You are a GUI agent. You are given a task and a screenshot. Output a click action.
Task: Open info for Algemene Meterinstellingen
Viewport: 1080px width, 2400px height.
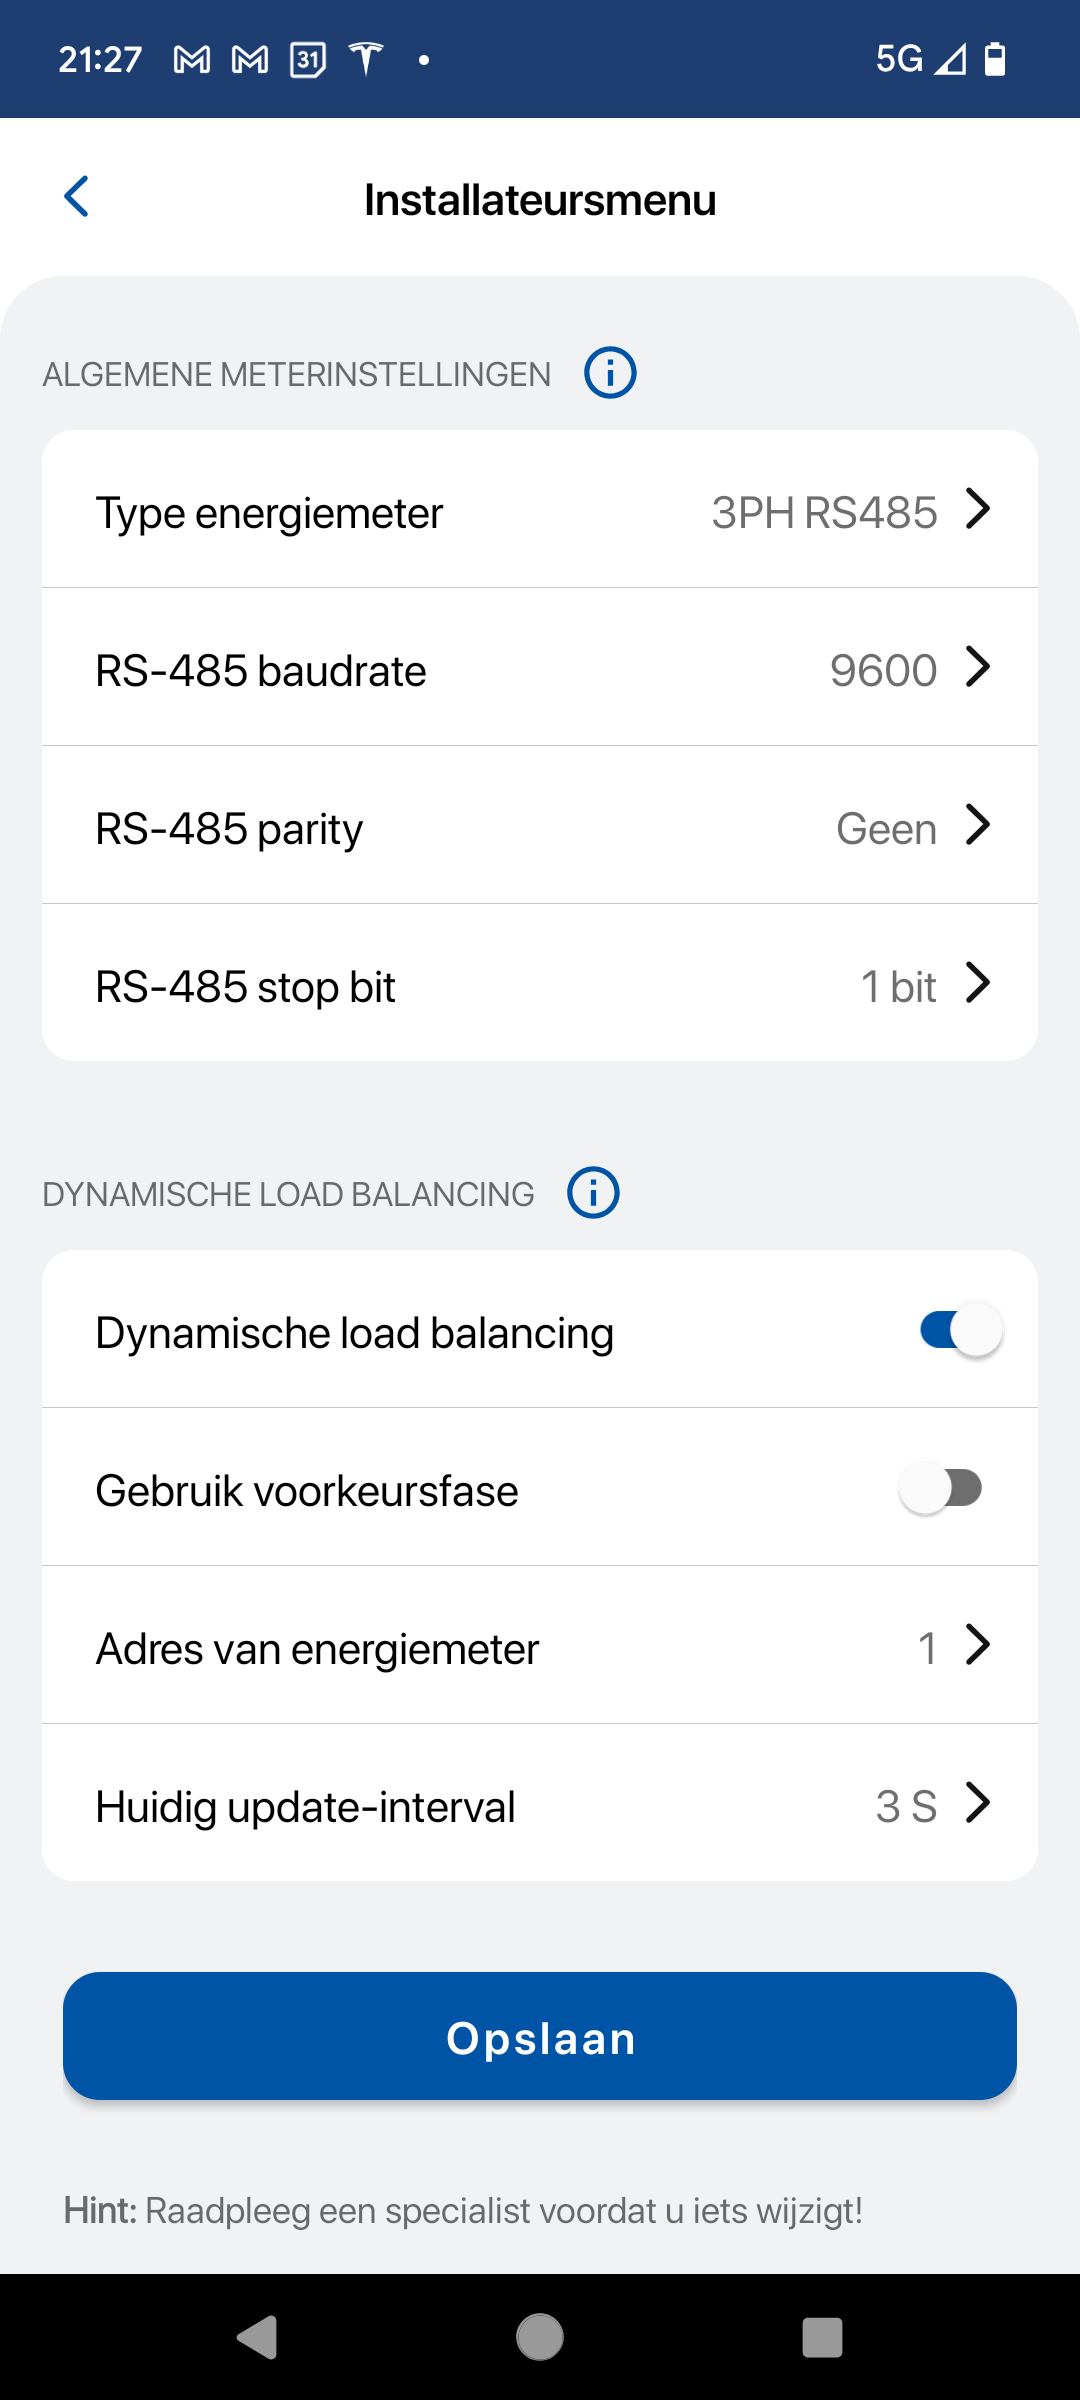(x=610, y=373)
